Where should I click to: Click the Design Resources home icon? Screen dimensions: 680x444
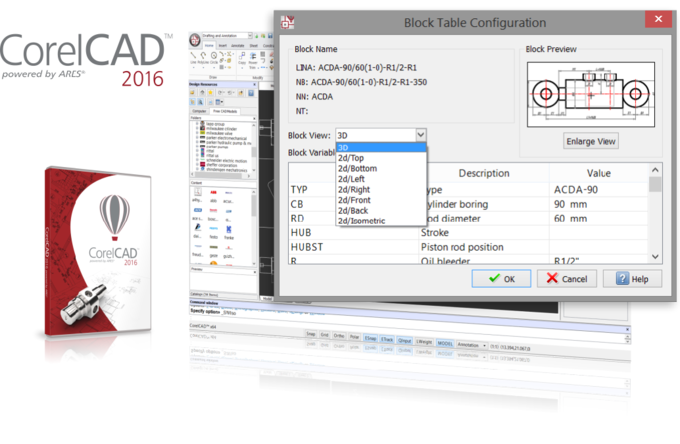(202, 92)
